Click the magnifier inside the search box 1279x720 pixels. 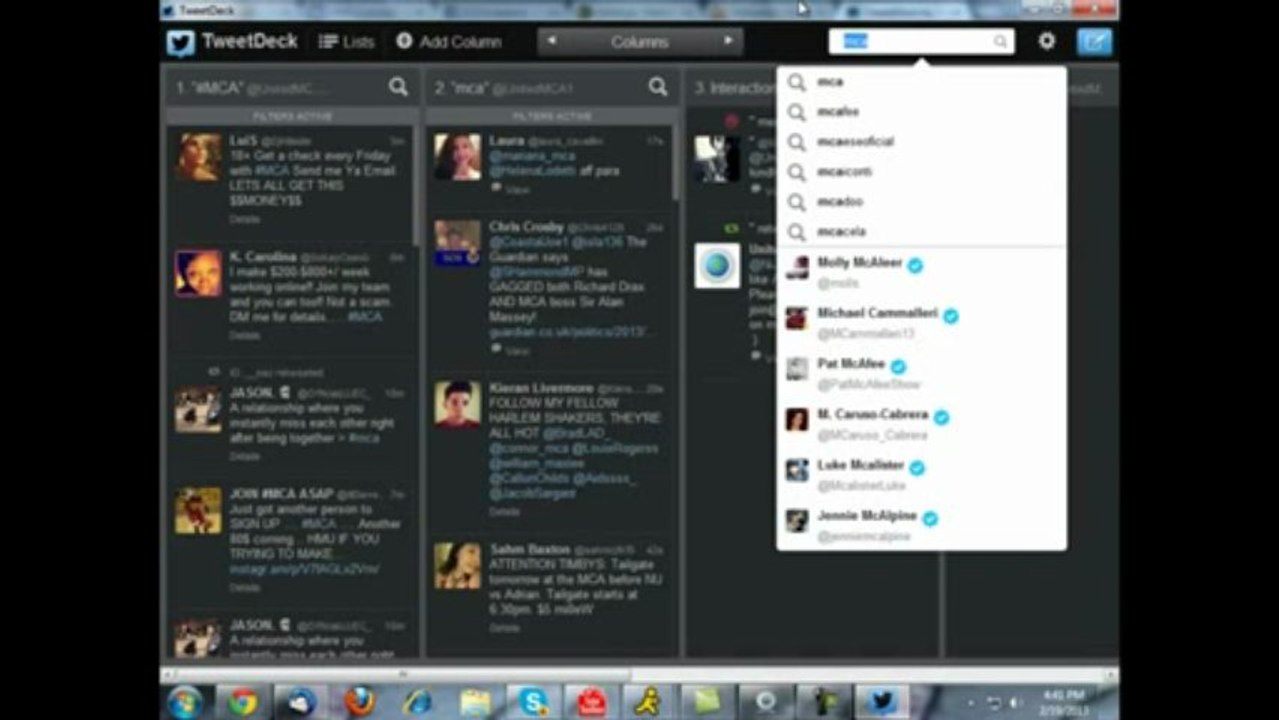1000,41
